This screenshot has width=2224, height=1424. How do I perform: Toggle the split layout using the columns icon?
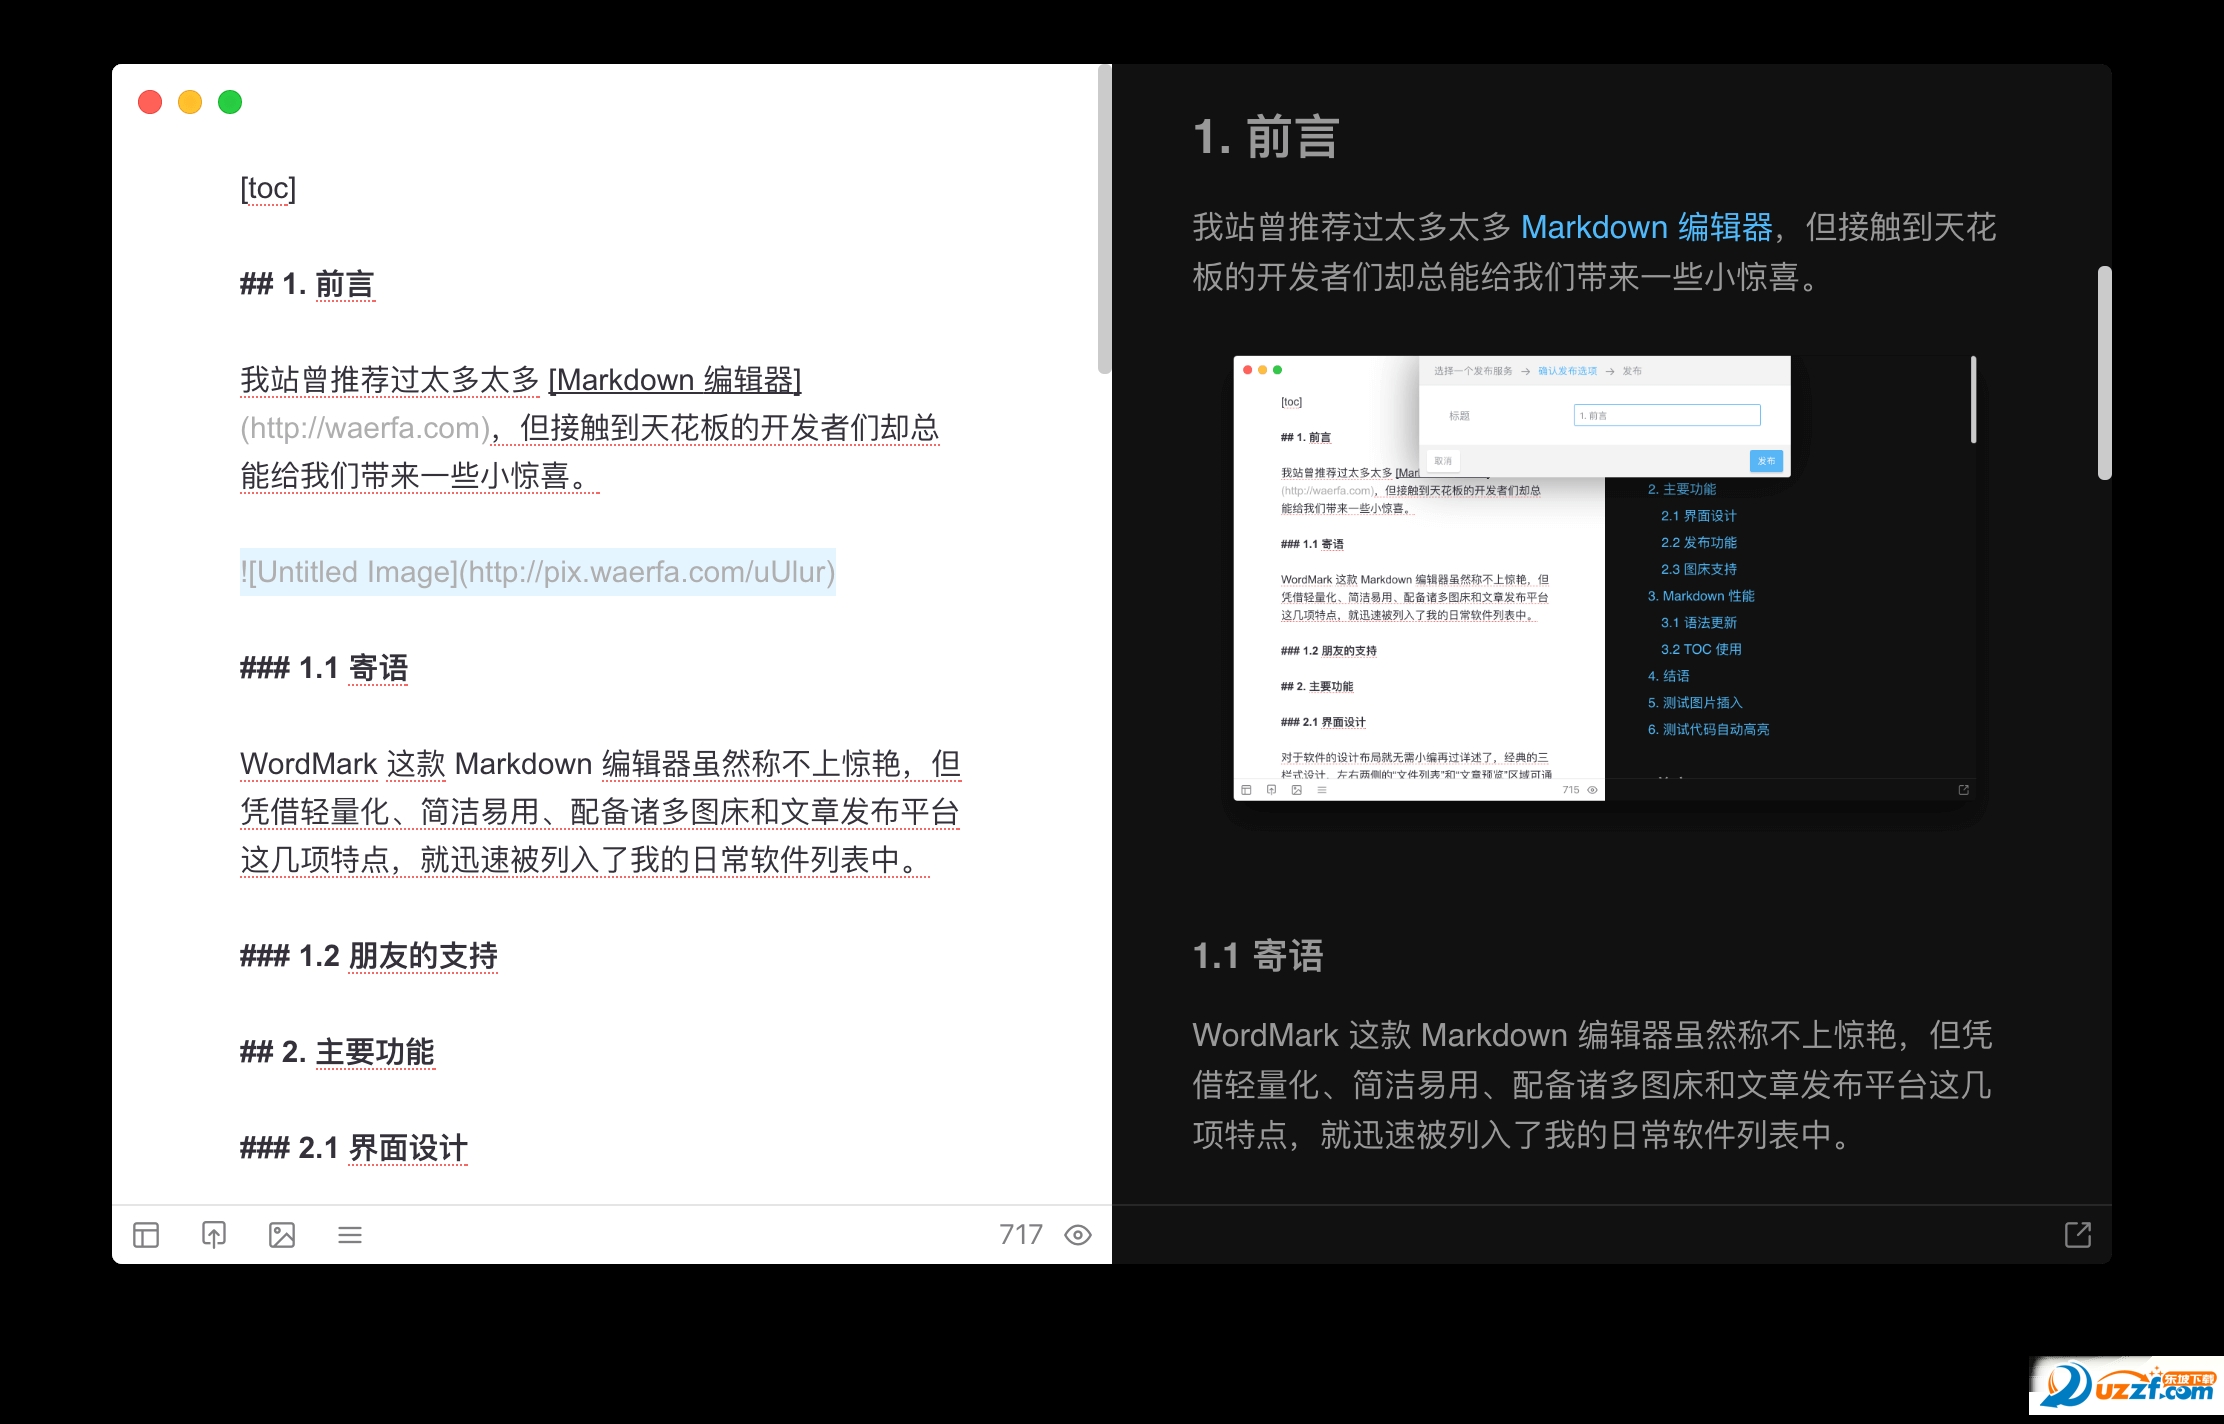[x=146, y=1235]
